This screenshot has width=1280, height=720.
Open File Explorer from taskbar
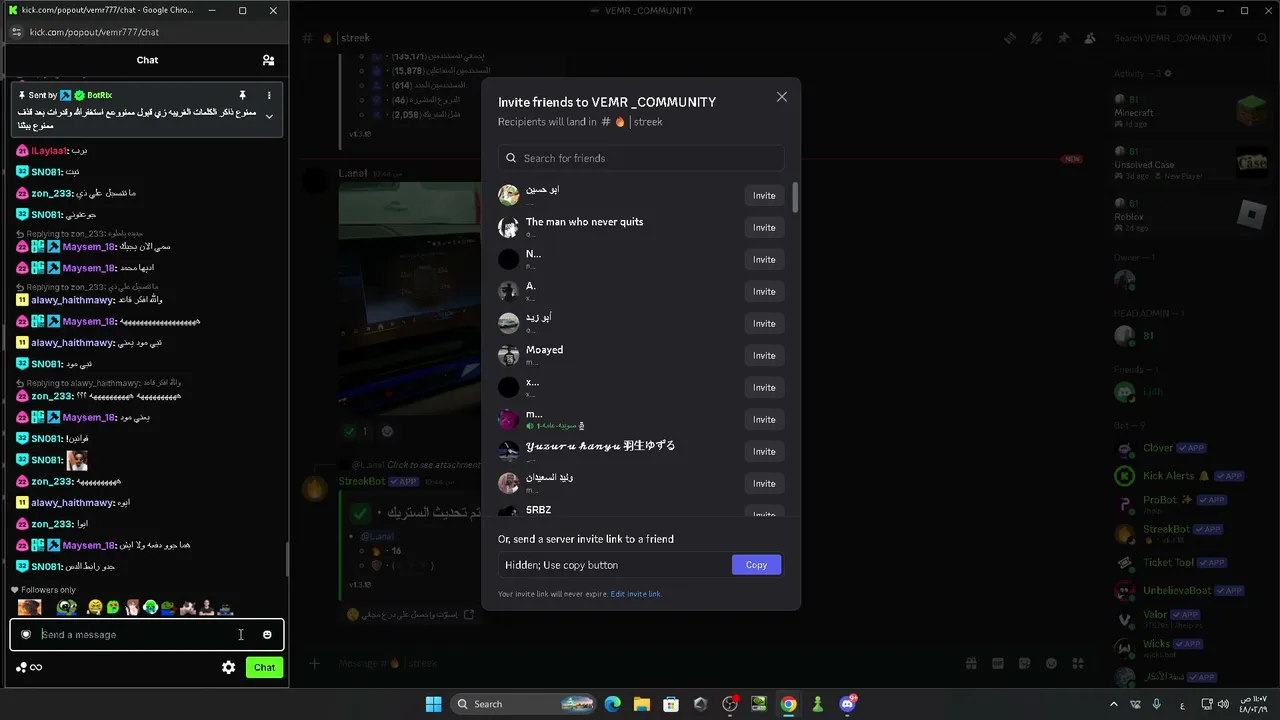click(x=641, y=704)
